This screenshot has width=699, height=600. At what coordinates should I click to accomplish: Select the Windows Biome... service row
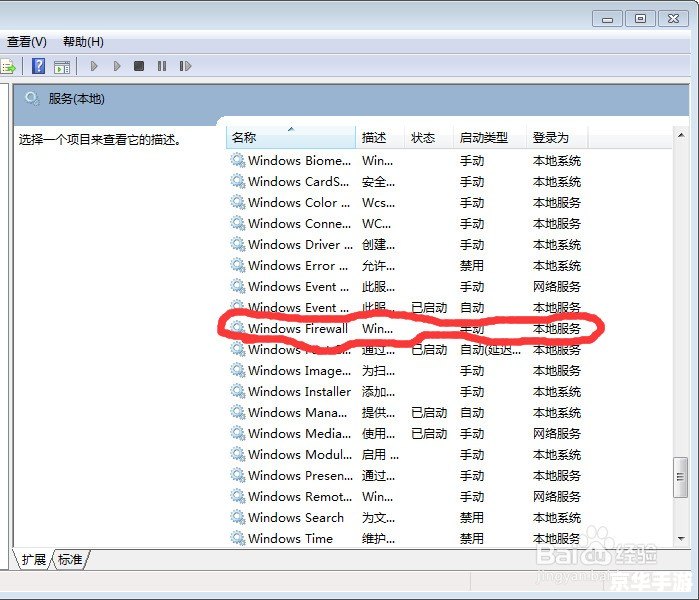pos(406,160)
